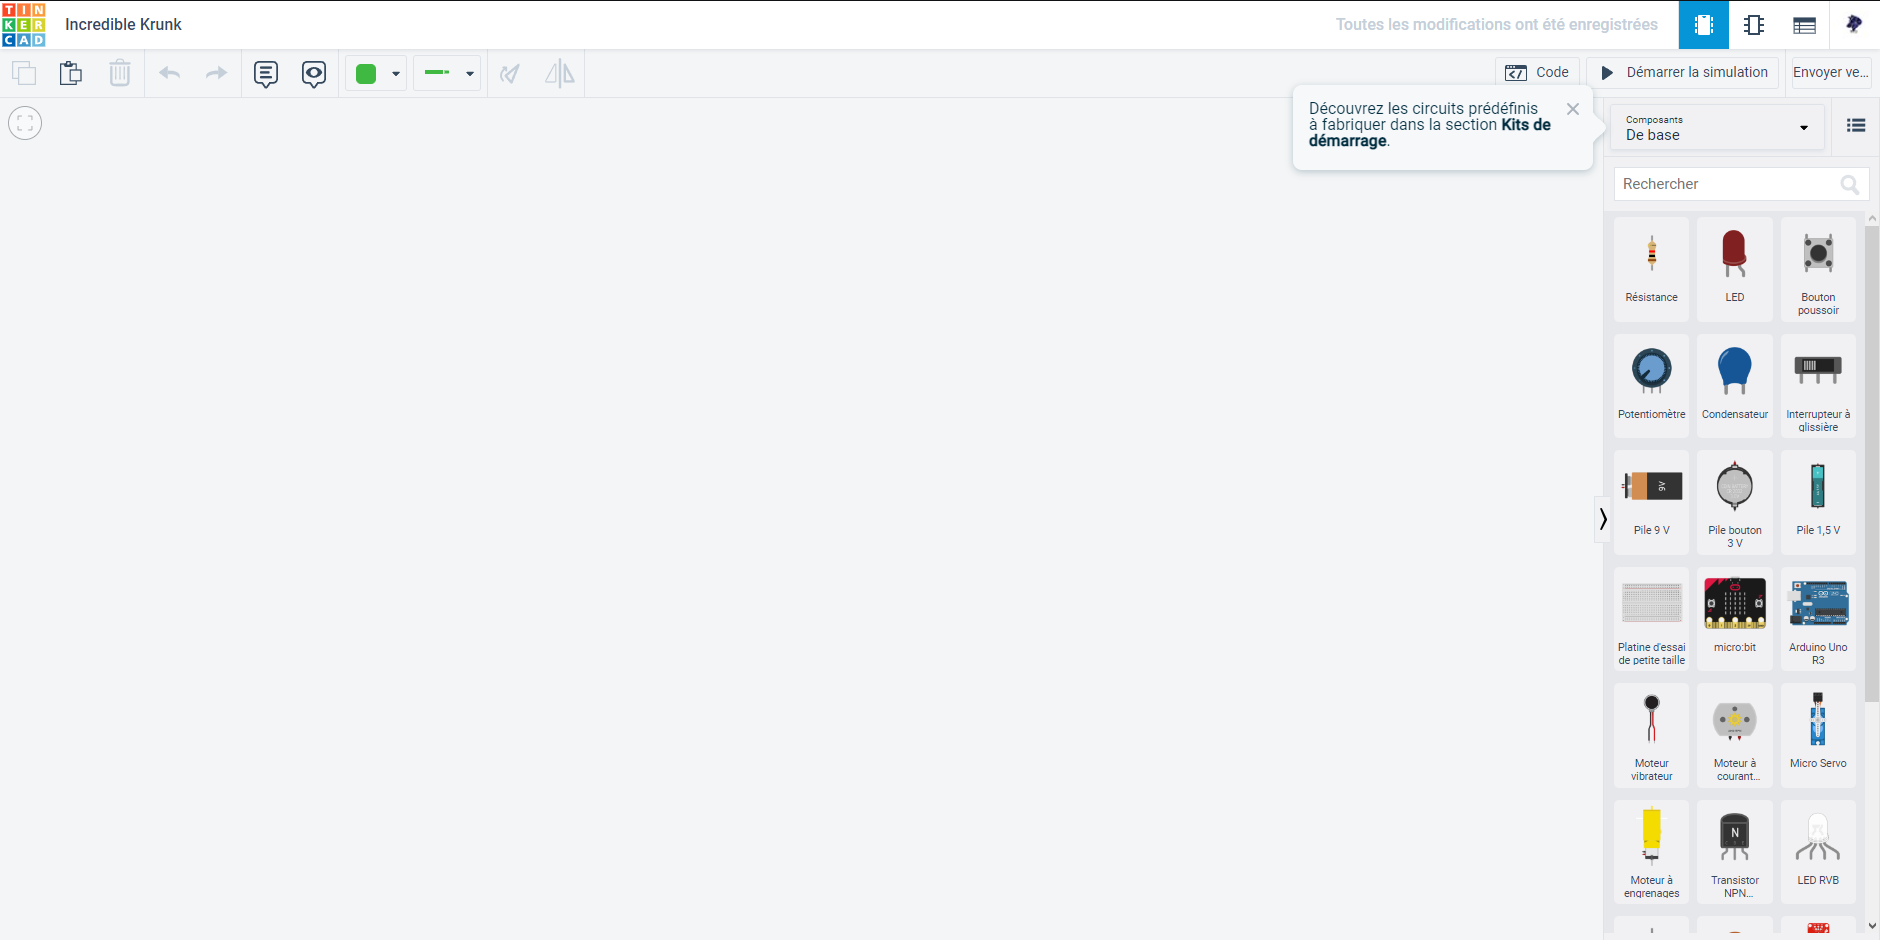
Task: Toggle notes visibility eye icon
Action: [x=314, y=74]
